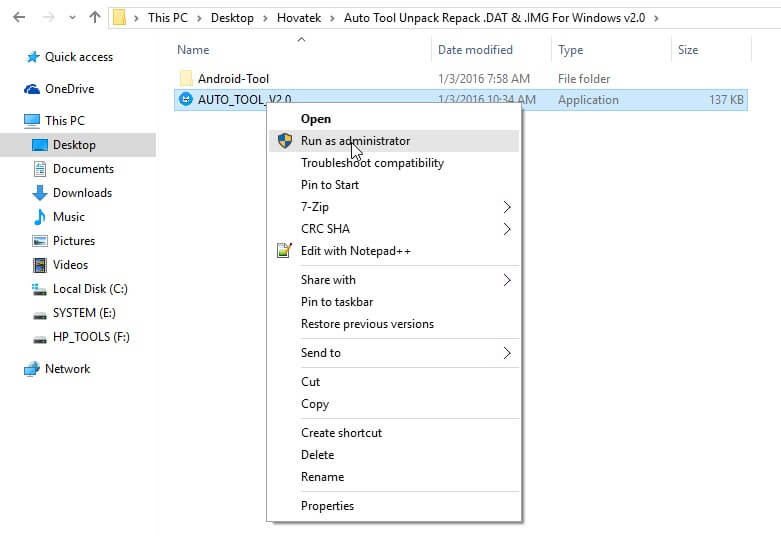Expand chevron after Hovatek breadcrumb
The height and width of the screenshot is (536, 781).
pyautogui.click(x=332, y=18)
